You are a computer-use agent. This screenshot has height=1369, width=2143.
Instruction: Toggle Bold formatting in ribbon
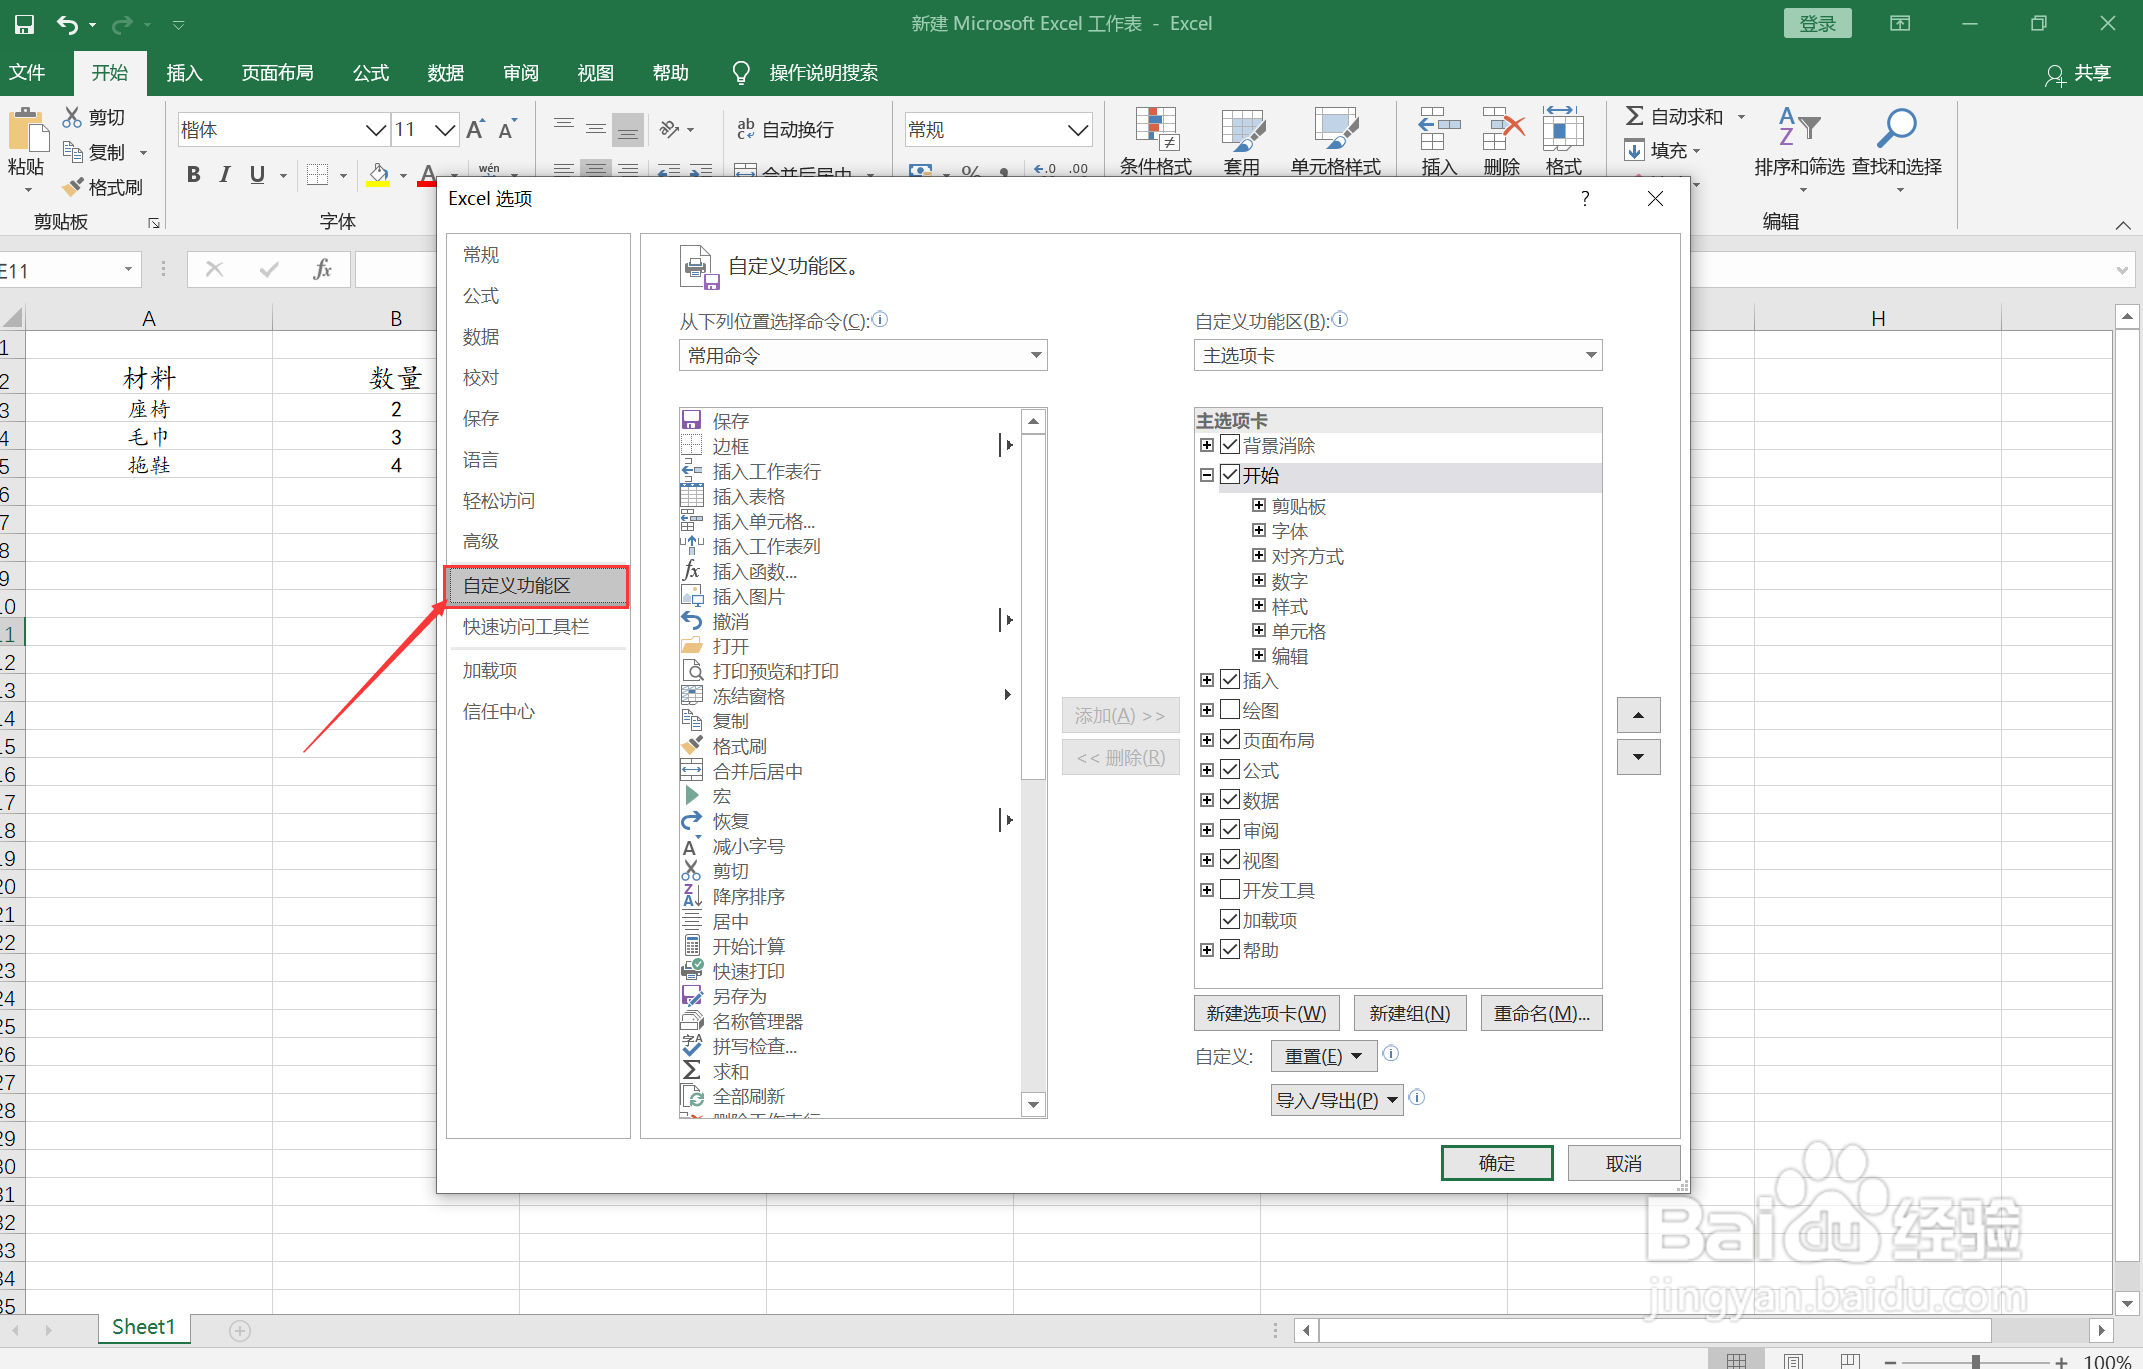click(194, 174)
